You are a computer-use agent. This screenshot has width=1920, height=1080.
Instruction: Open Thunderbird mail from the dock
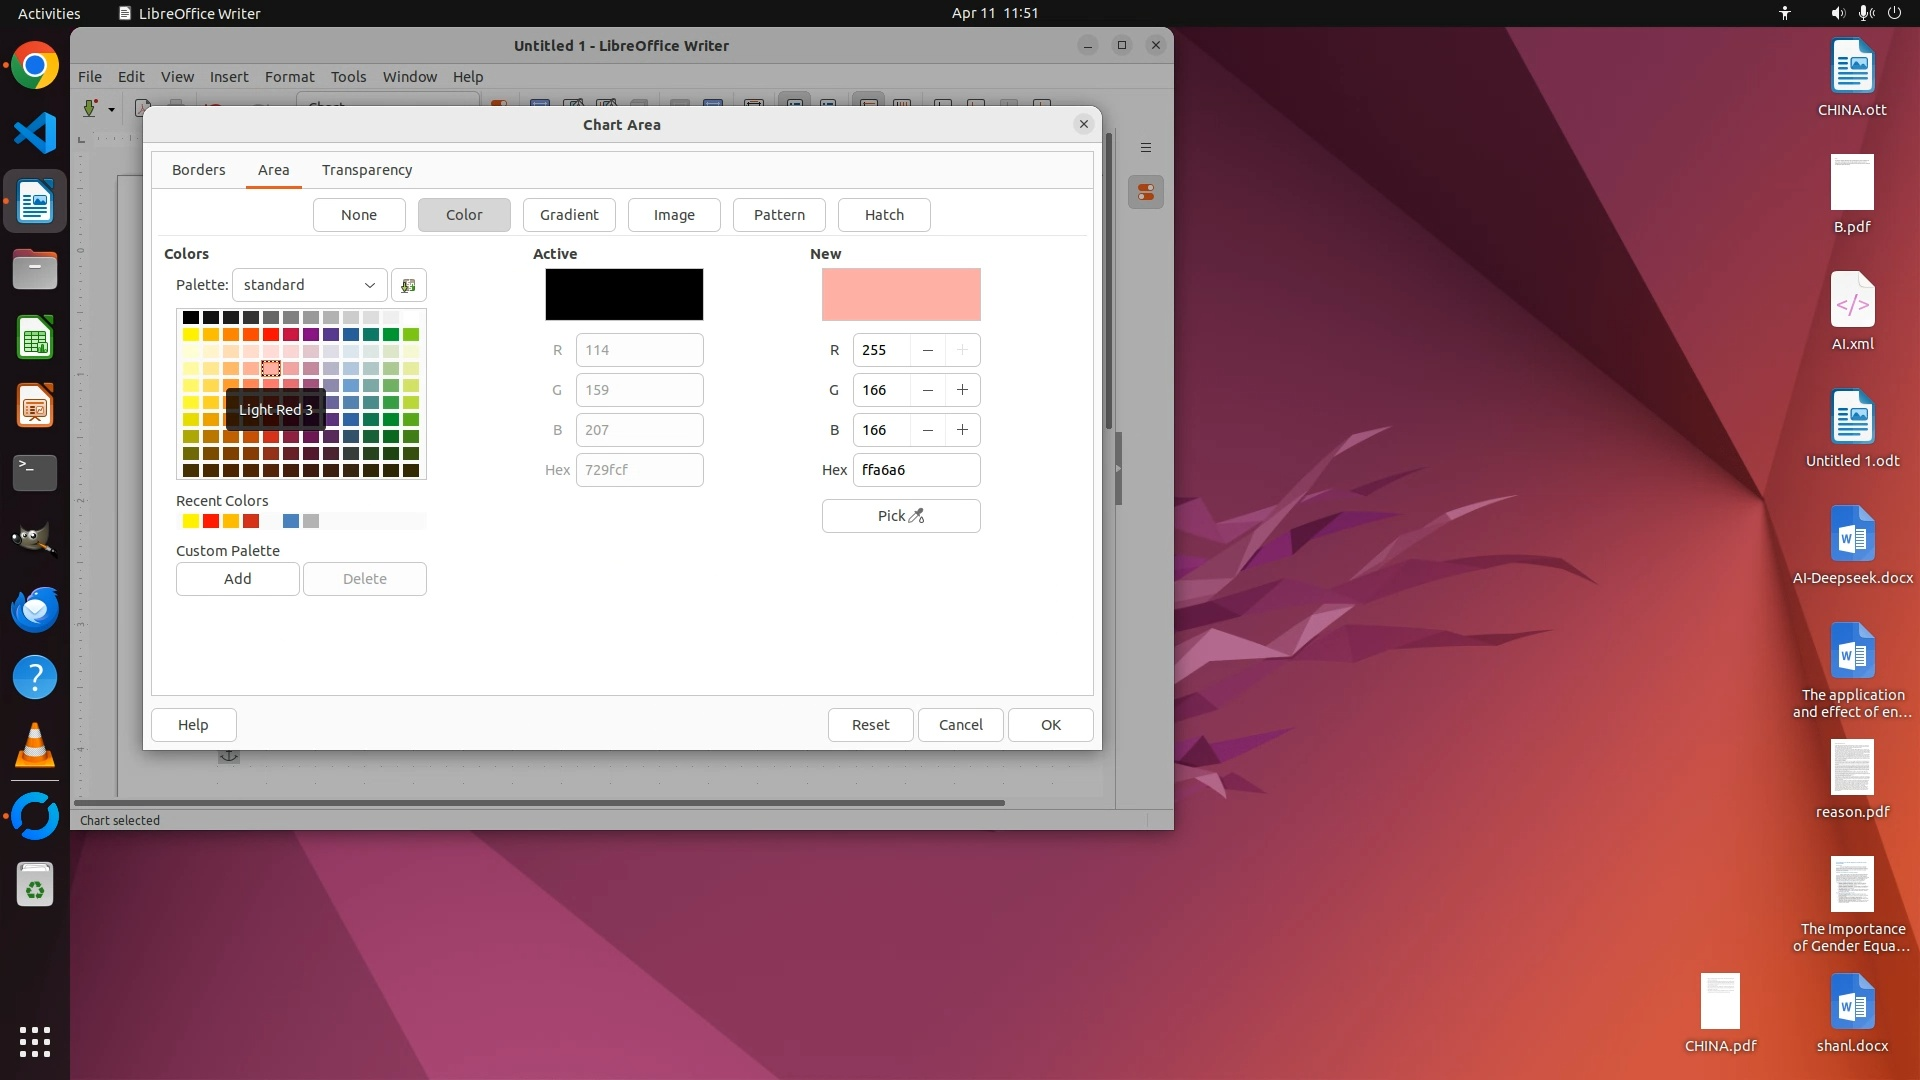tap(35, 608)
